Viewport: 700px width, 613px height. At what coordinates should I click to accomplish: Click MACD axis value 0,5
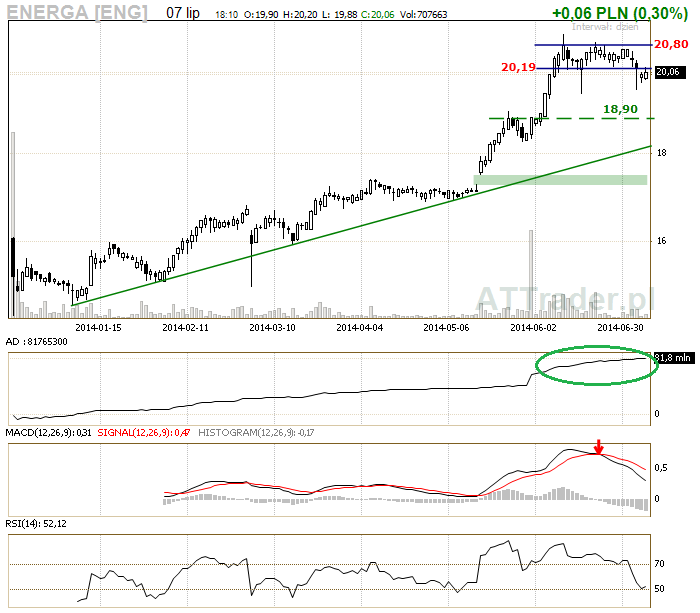[x=661, y=468]
